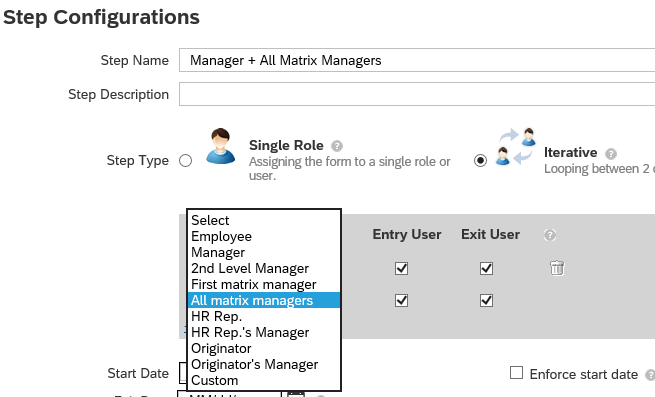Click the Step Name input field
The height and width of the screenshot is (397, 655).
point(417,60)
